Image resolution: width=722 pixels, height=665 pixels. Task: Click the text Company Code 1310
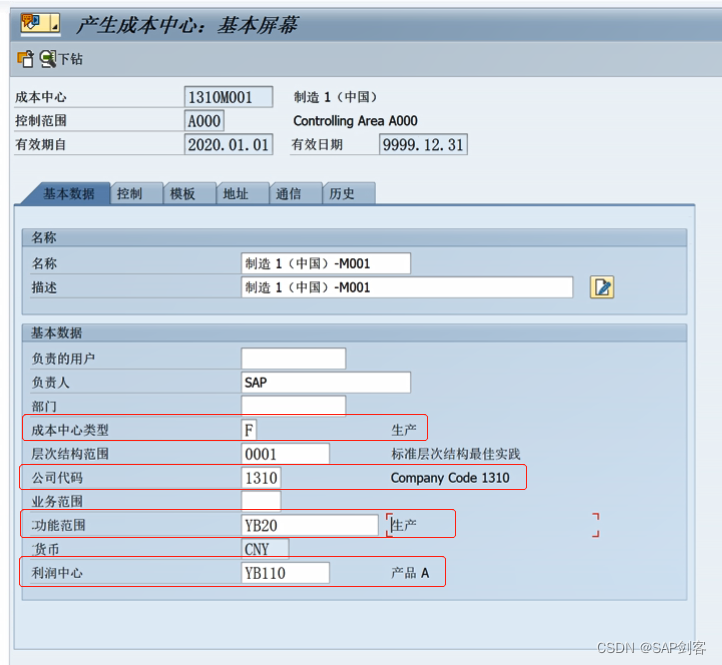[x=450, y=478]
